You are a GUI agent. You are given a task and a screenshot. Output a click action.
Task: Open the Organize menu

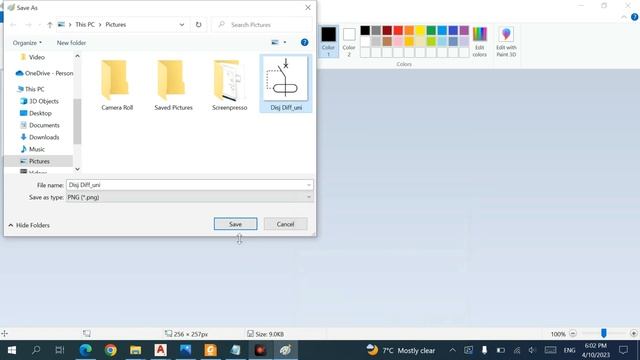(27, 43)
